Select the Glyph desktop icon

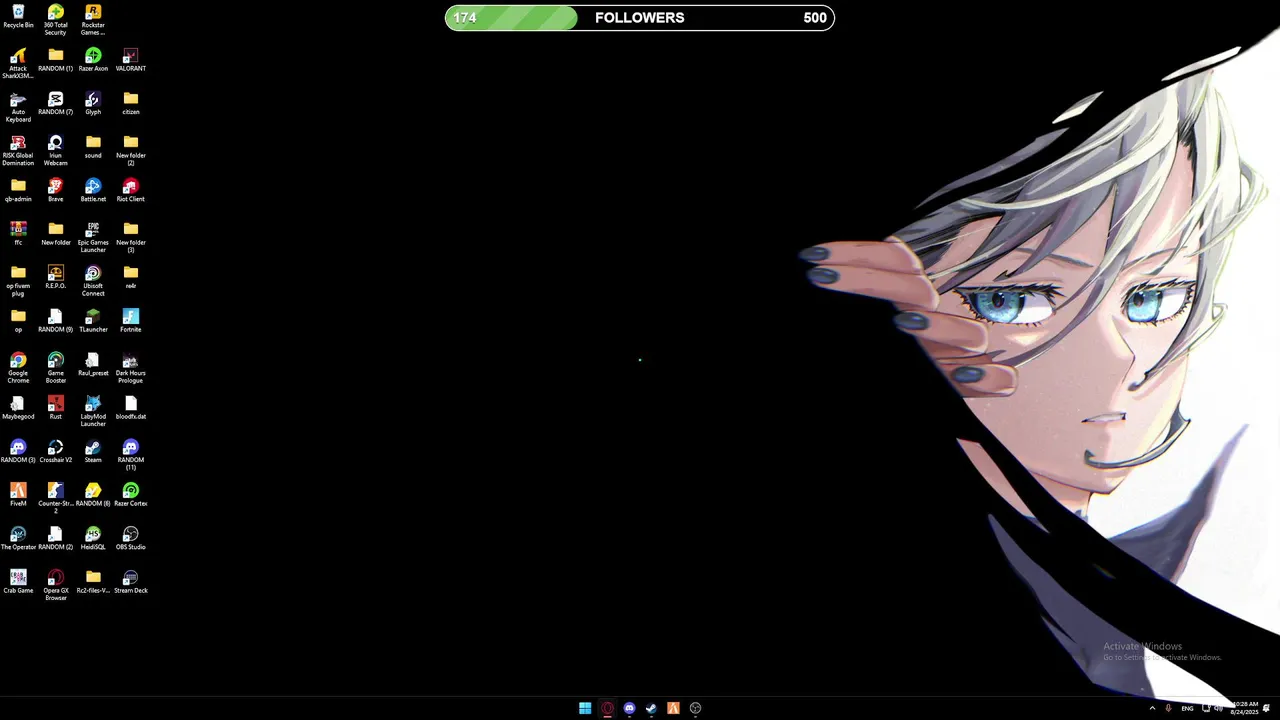coord(93,103)
